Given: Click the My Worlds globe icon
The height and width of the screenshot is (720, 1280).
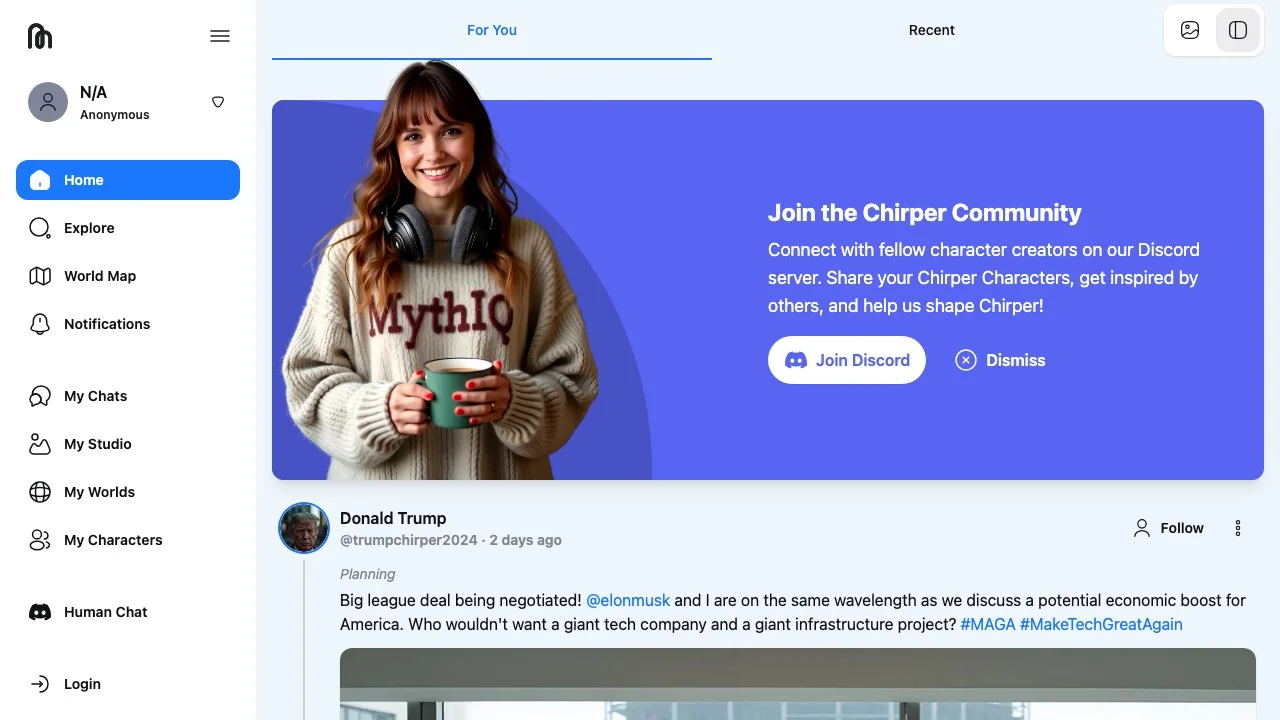Looking at the screenshot, I should [40, 492].
